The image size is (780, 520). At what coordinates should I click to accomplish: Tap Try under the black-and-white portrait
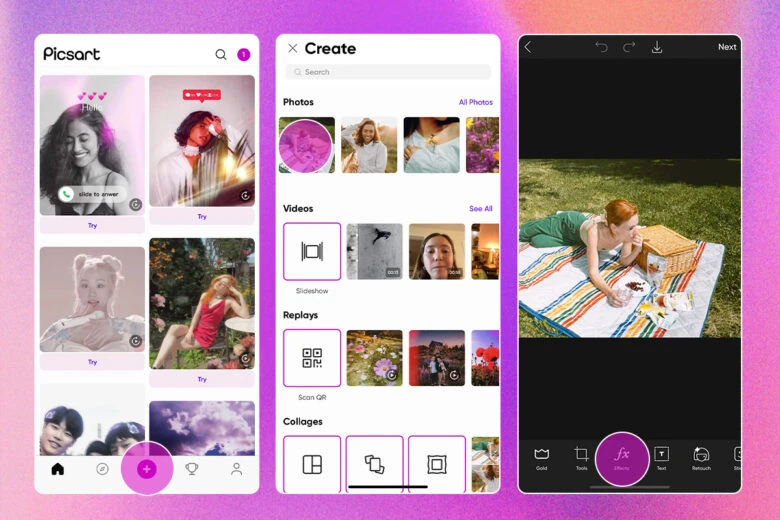[x=93, y=225]
